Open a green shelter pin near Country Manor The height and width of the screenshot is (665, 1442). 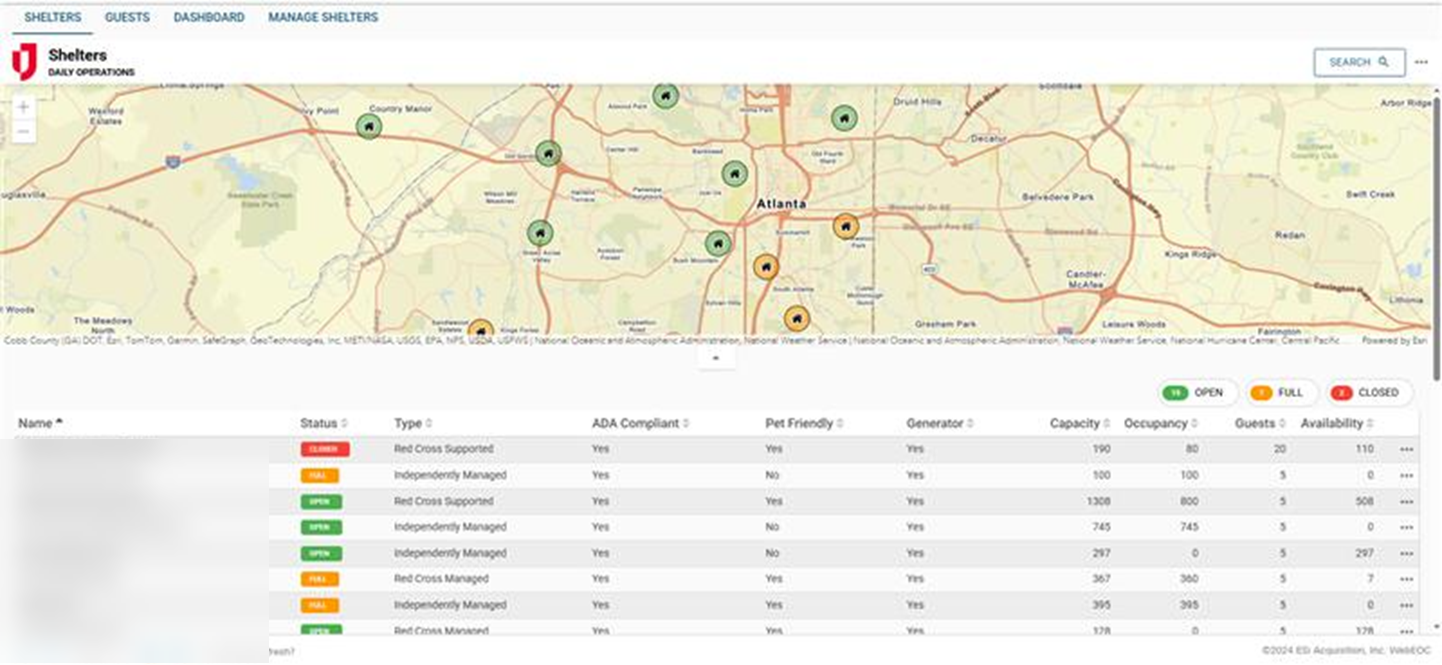coord(370,124)
